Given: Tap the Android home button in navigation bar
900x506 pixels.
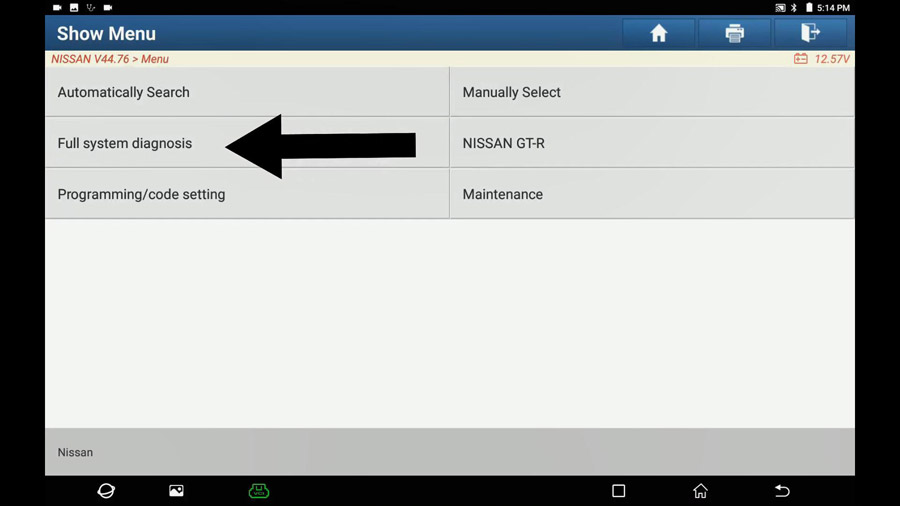Looking at the screenshot, I should (x=700, y=491).
